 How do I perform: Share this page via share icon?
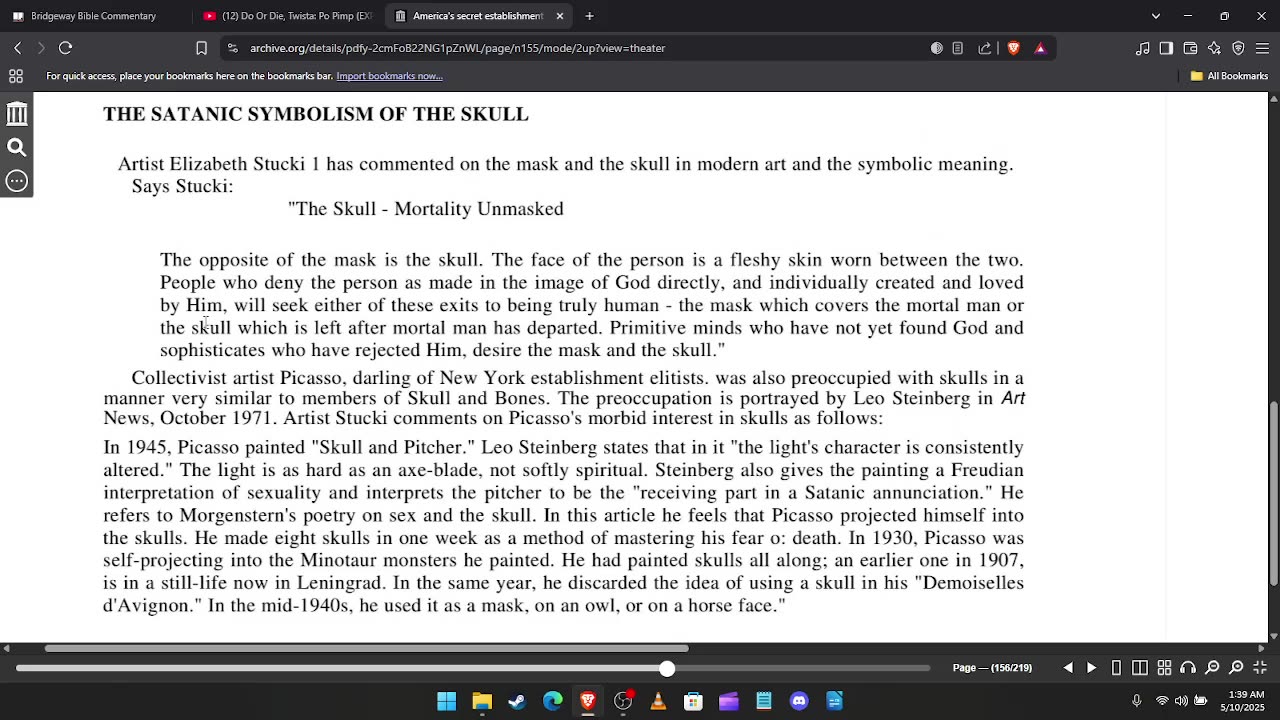(985, 48)
